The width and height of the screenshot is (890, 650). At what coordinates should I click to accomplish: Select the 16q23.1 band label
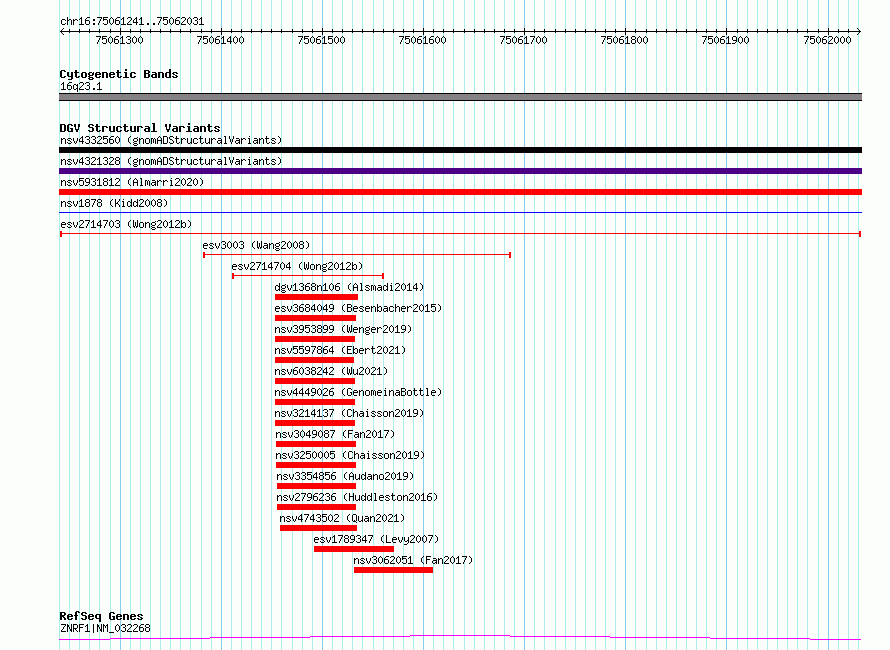click(x=81, y=86)
